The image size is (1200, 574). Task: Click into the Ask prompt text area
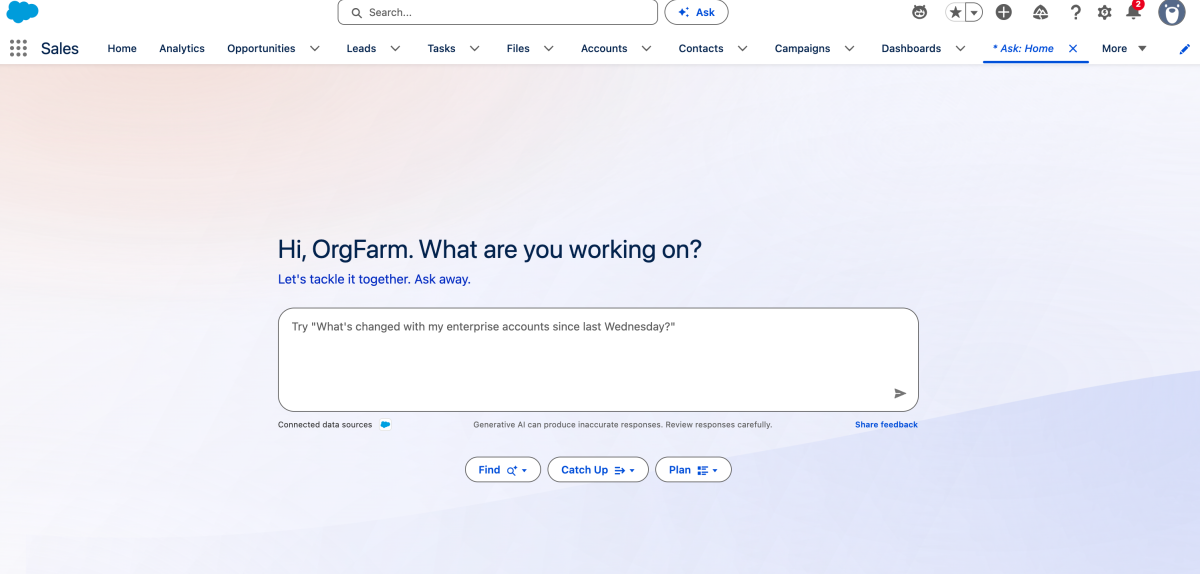coord(598,359)
